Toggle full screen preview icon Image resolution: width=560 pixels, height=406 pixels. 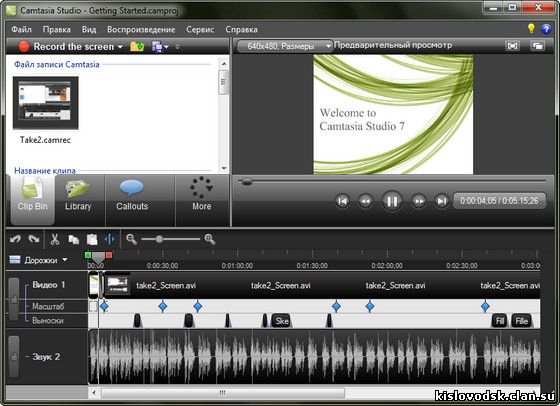[x=512, y=46]
